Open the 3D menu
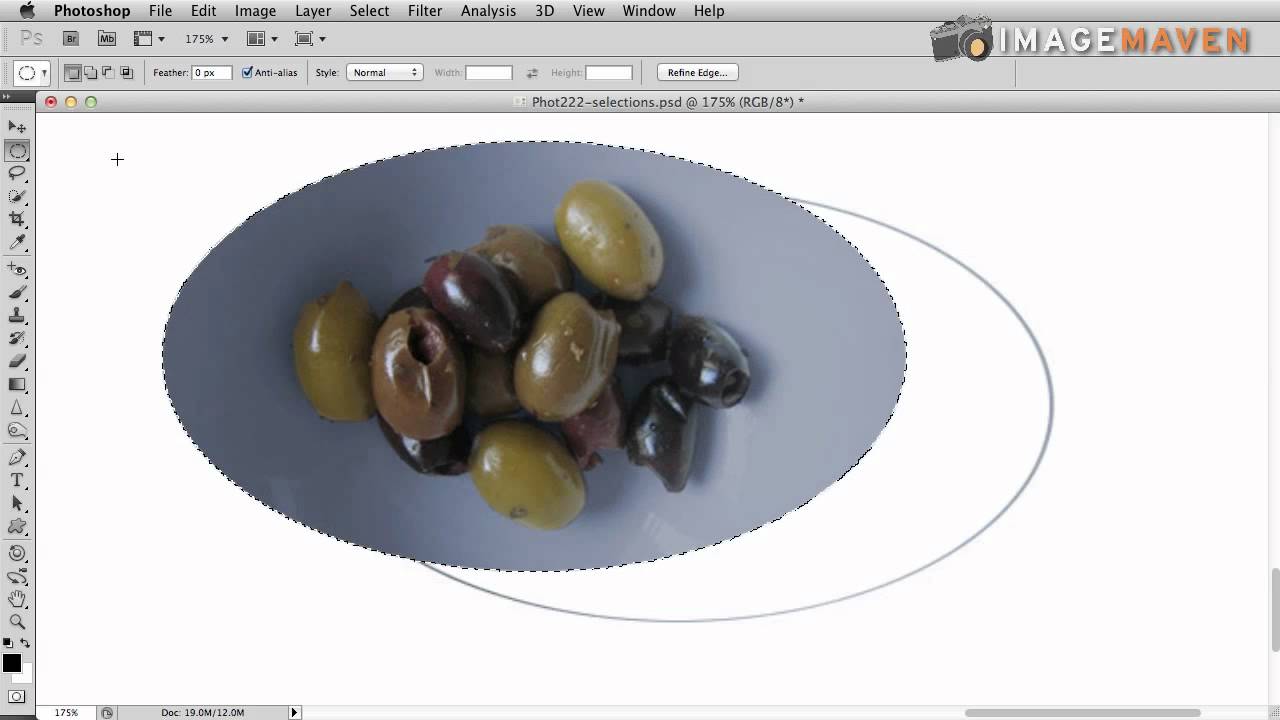Viewport: 1280px width, 720px height. pos(544,11)
